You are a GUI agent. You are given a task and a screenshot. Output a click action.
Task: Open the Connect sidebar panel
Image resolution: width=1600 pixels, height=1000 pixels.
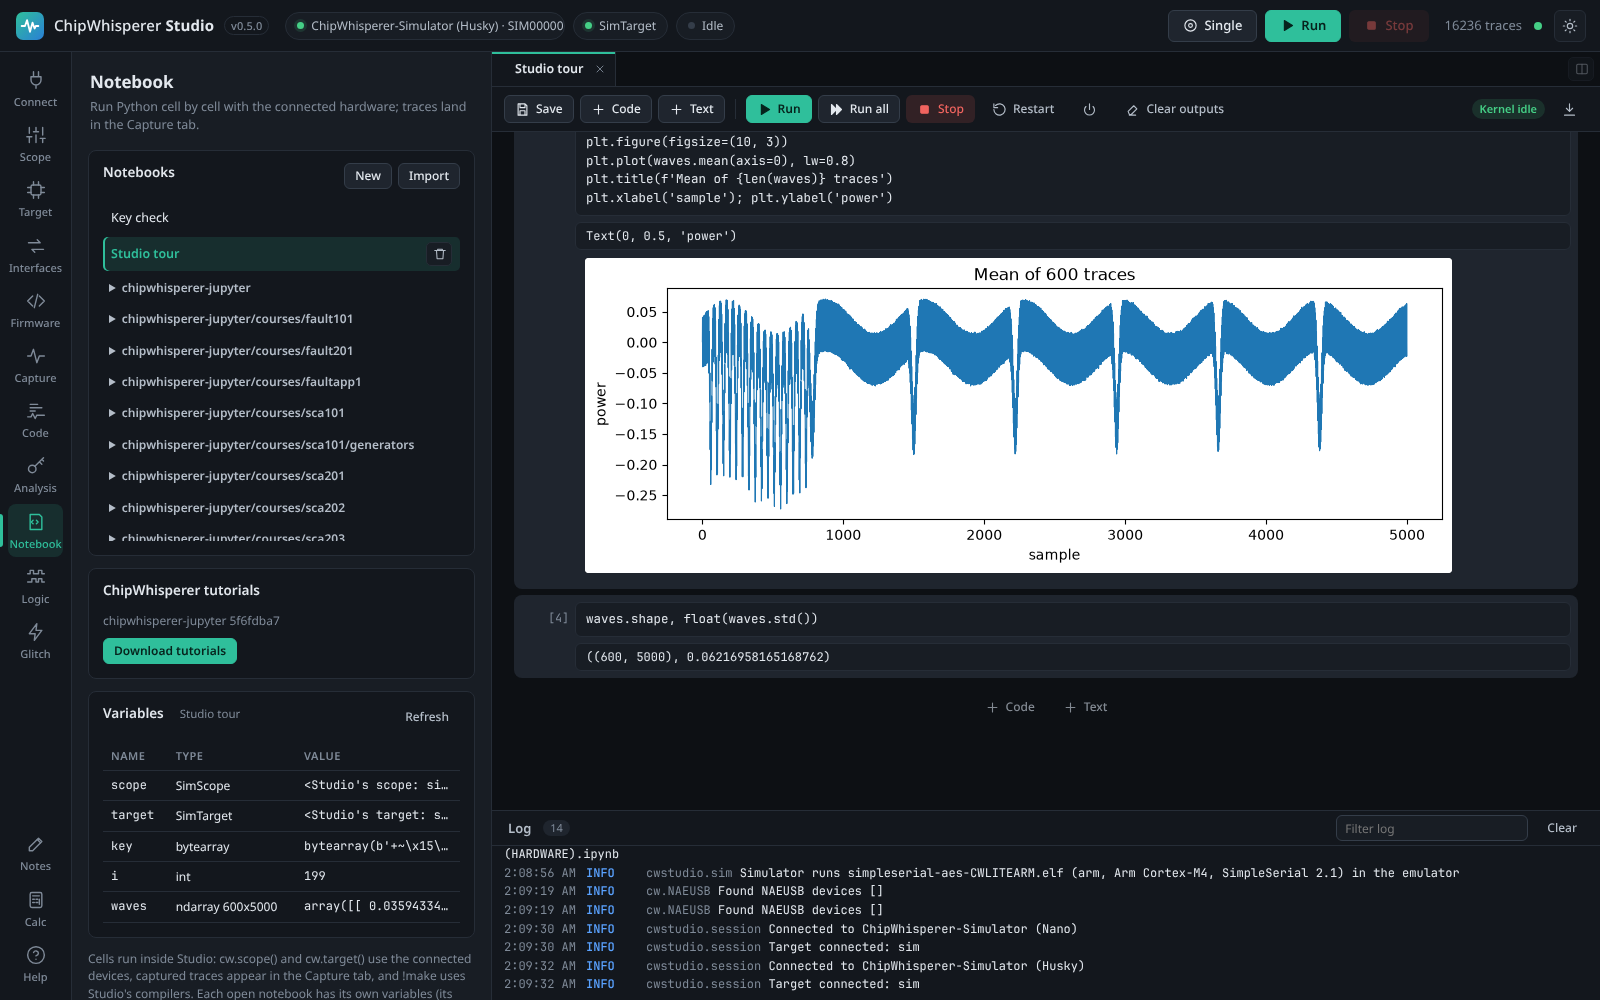35,89
